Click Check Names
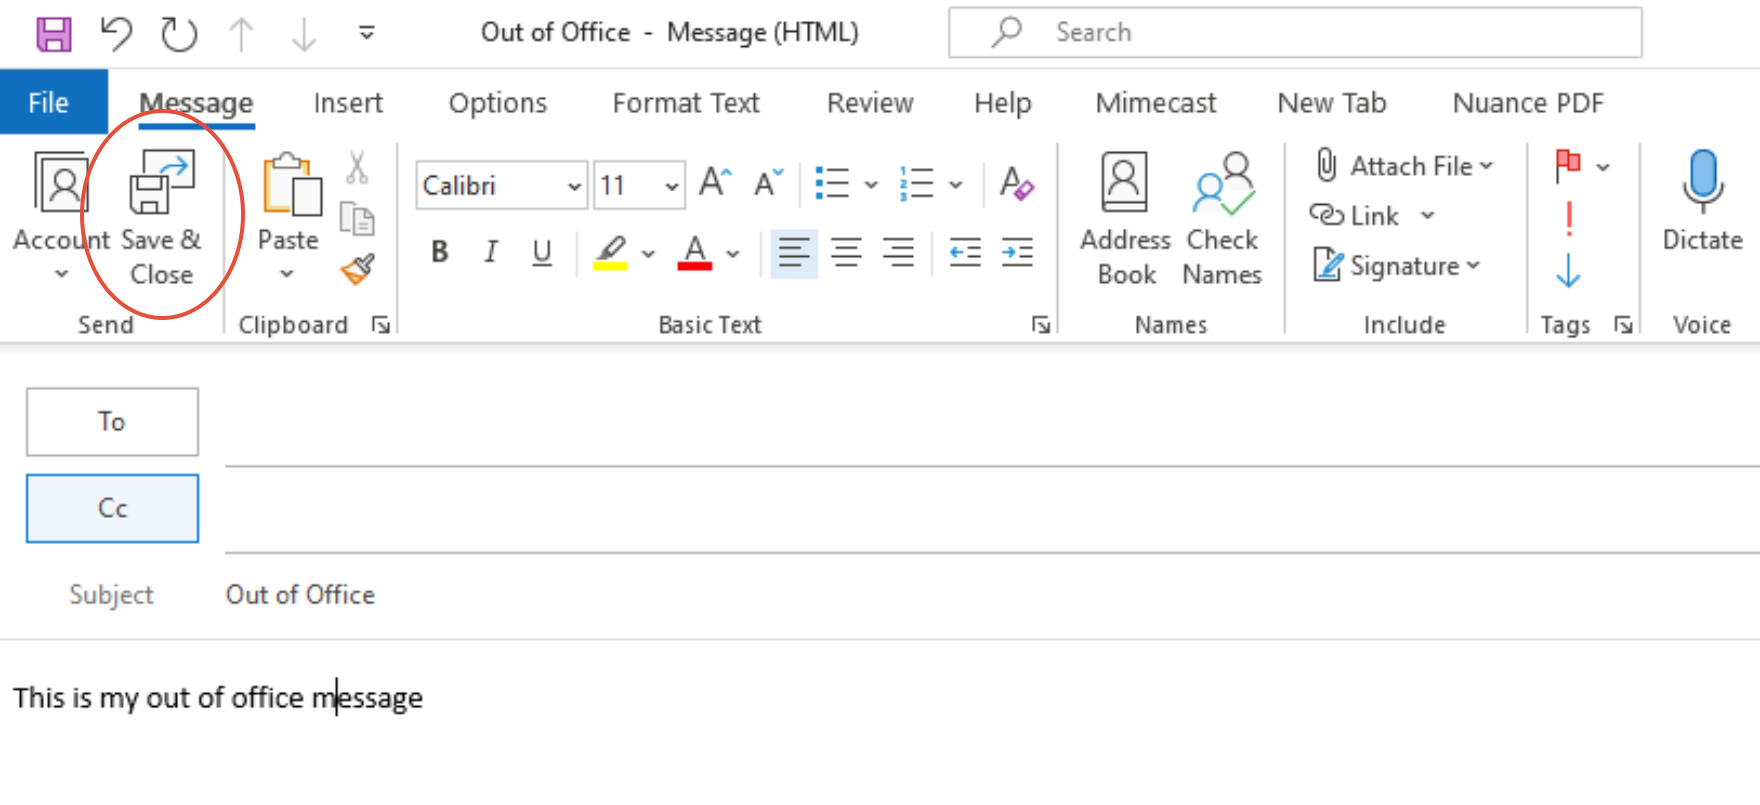Image resolution: width=1760 pixels, height=805 pixels. pyautogui.click(x=1222, y=218)
